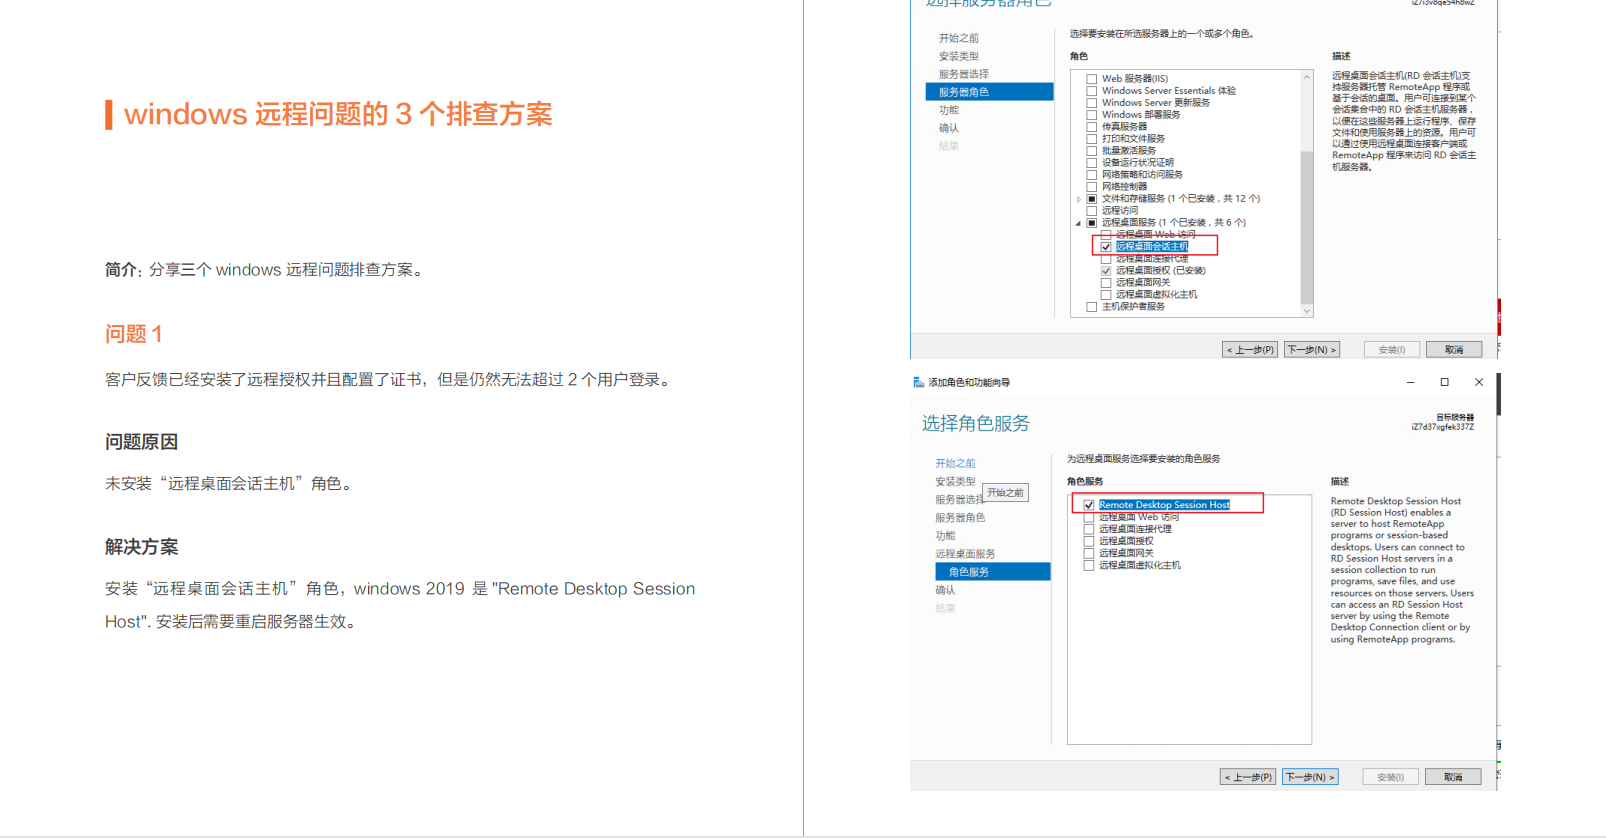Image resolution: width=1606 pixels, height=838 pixels.
Task: Click the '问题 1' heading
Action: pos(134,334)
